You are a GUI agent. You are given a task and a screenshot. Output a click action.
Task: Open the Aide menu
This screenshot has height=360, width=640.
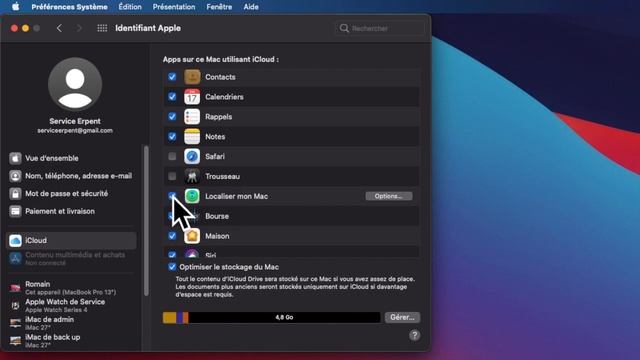251,7
